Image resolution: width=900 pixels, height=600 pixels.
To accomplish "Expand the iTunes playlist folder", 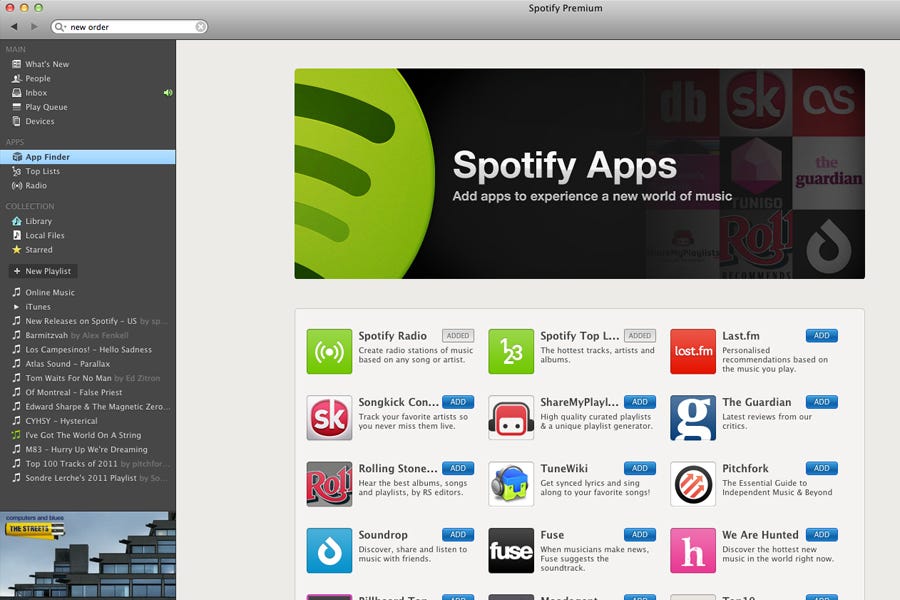I will coord(16,307).
